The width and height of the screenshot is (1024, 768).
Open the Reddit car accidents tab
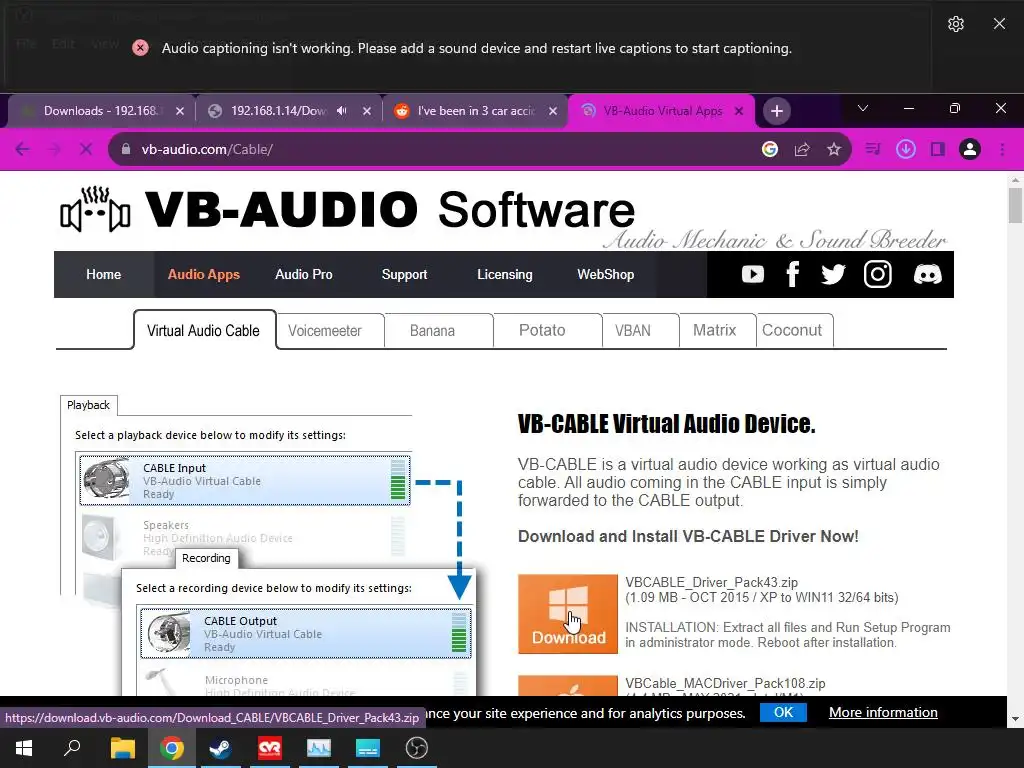pos(475,111)
